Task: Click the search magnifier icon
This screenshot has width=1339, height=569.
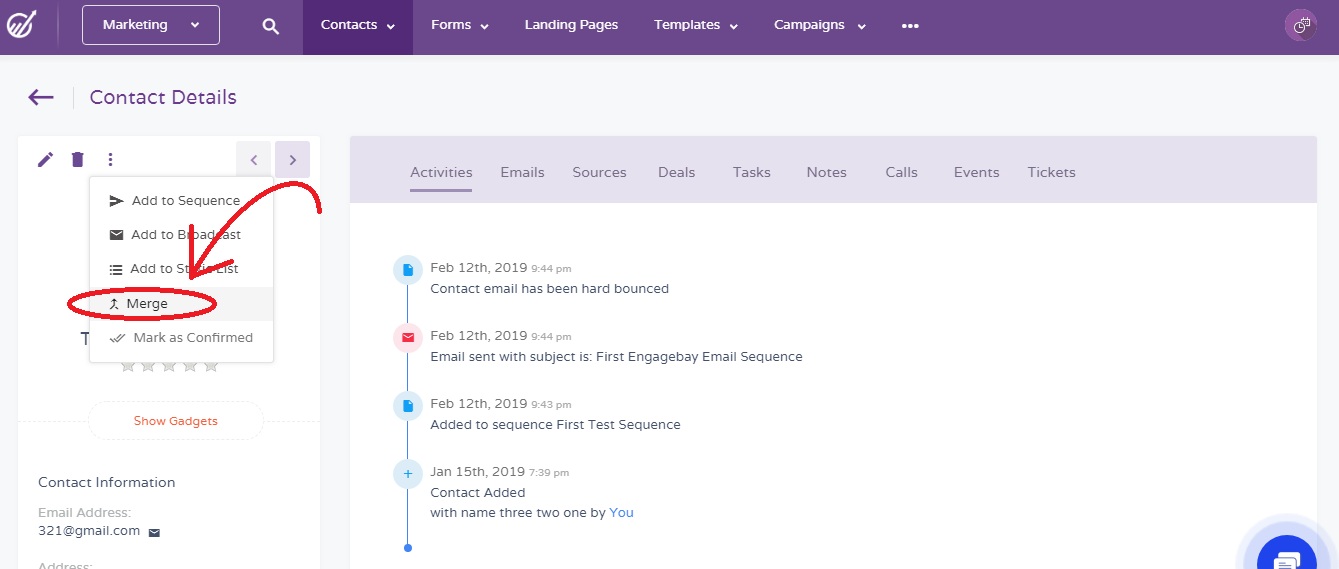Action: coord(270,26)
